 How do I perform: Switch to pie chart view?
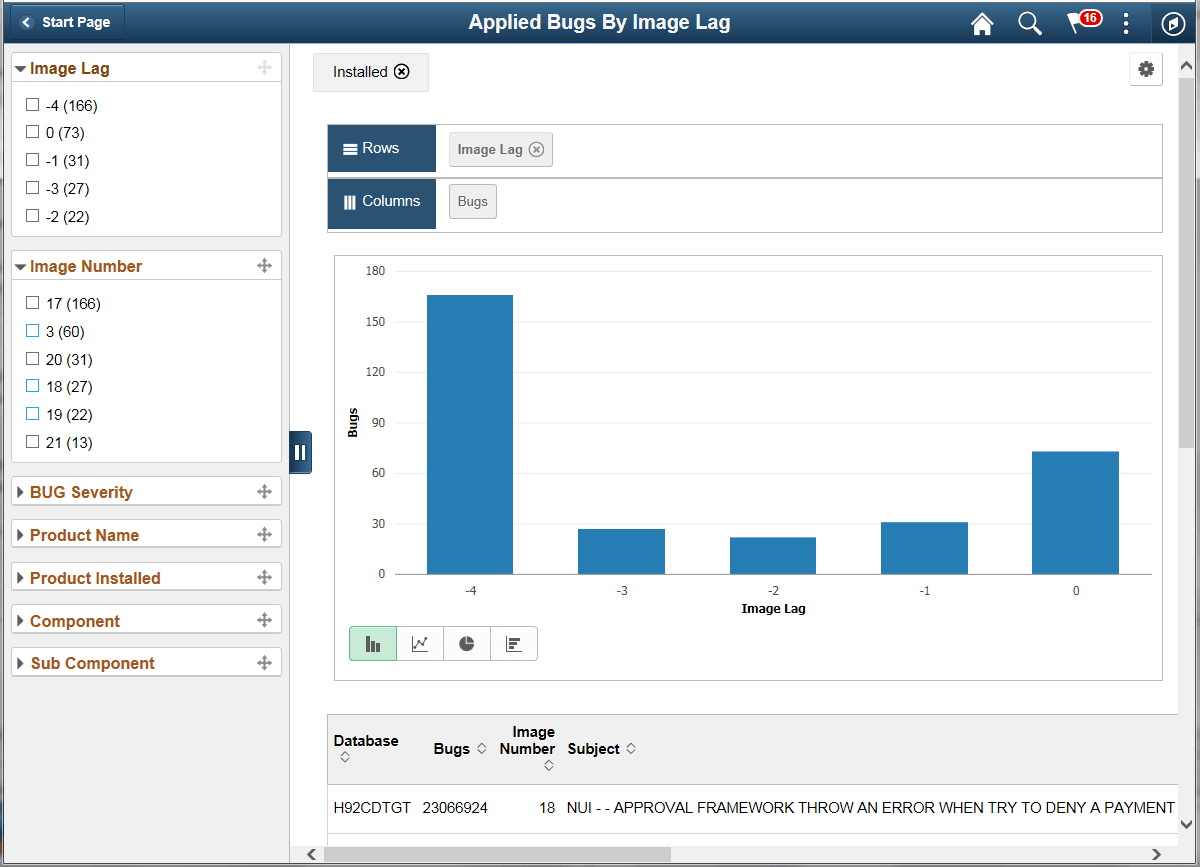467,644
